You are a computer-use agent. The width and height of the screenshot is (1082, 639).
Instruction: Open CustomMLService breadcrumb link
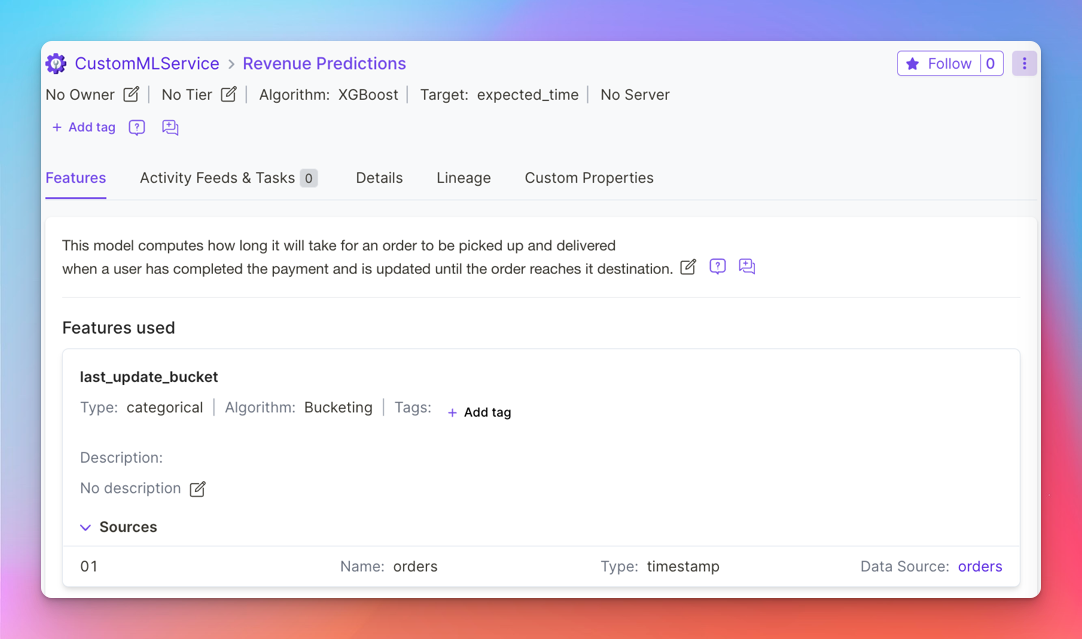147,64
